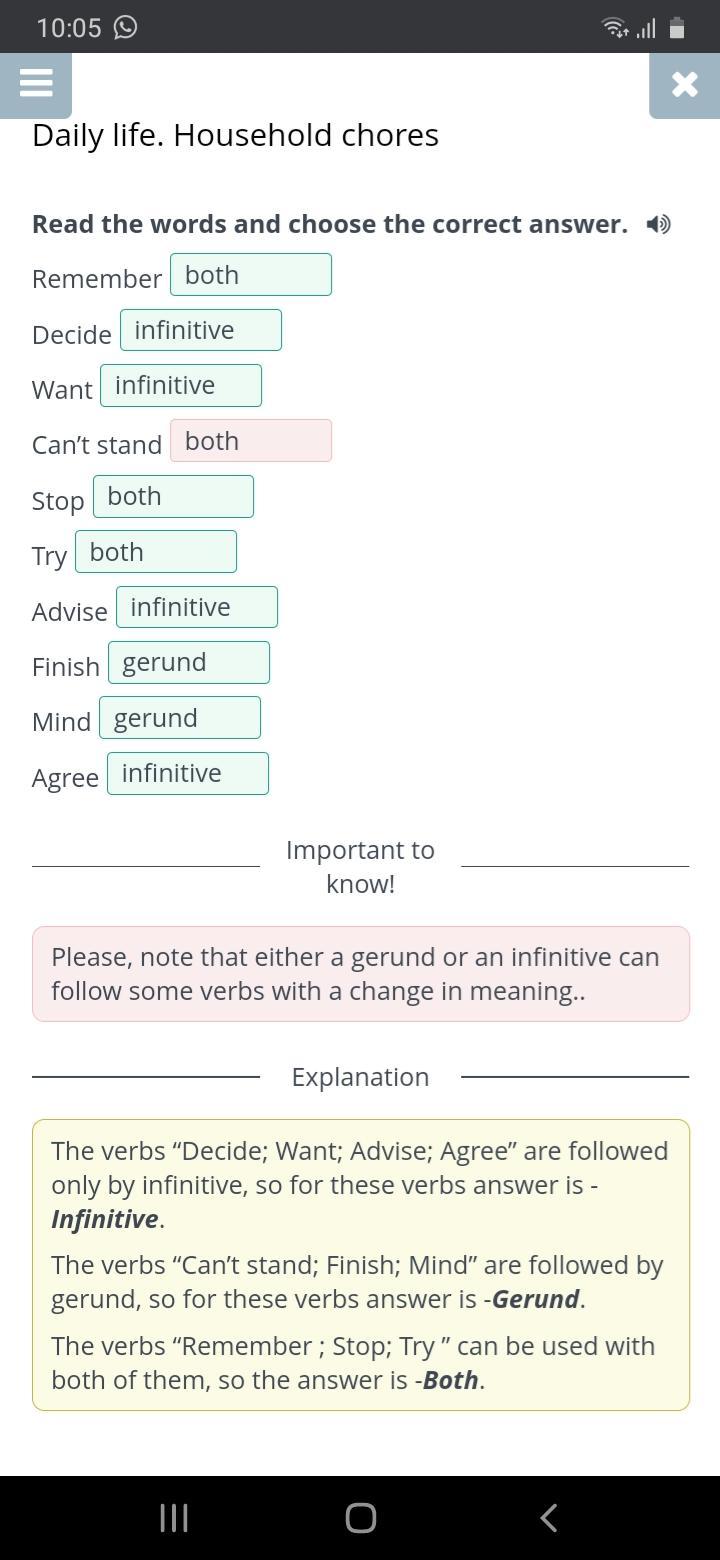Viewport: 720px width, 1560px height.
Task: Open the Advise answer dropdown
Action: point(196,608)
